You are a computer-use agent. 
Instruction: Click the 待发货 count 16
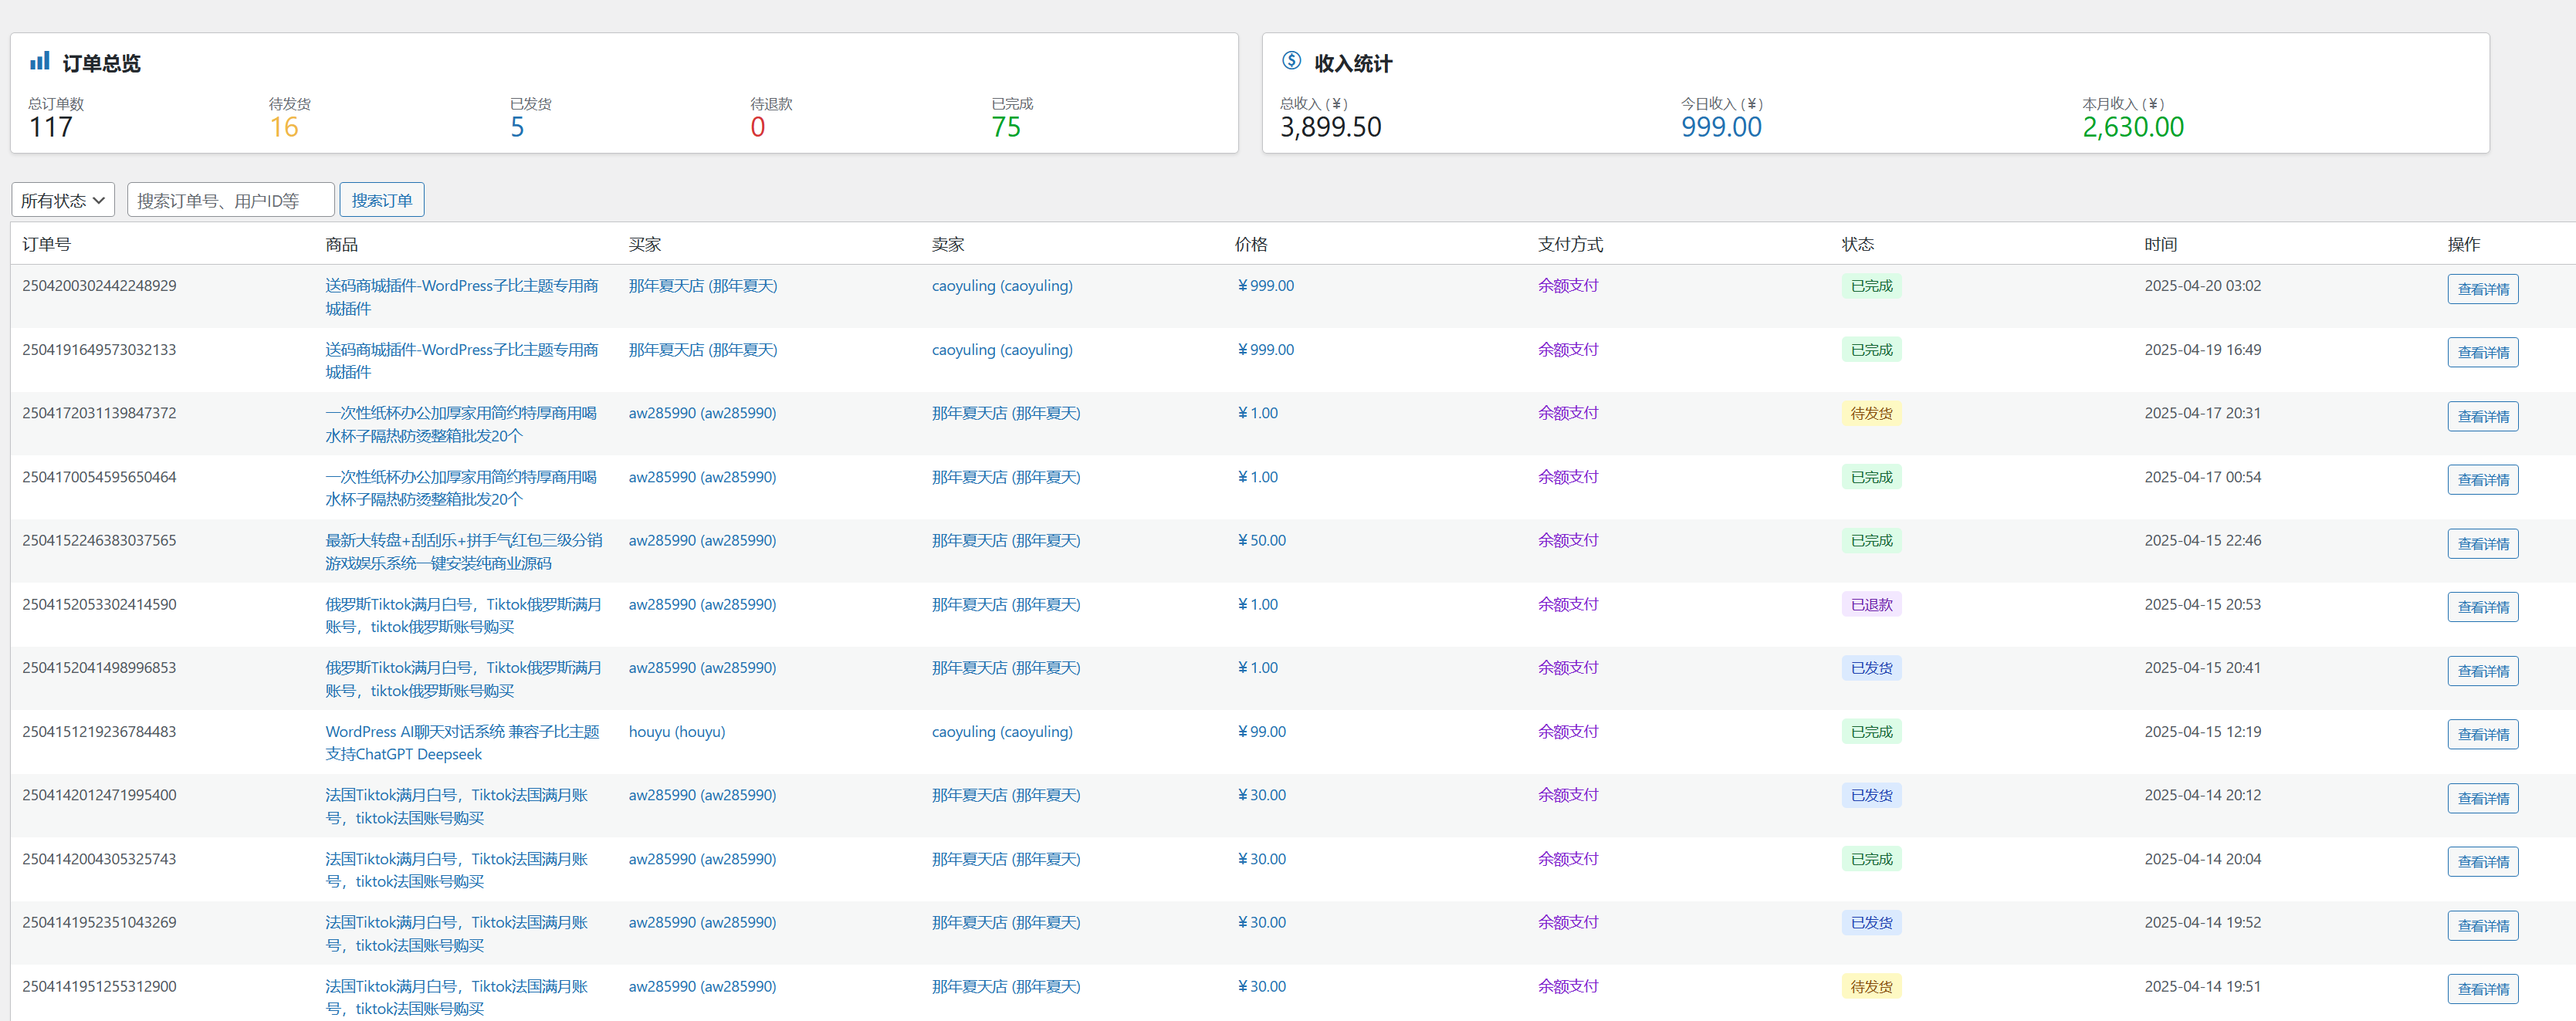point(284,127)
